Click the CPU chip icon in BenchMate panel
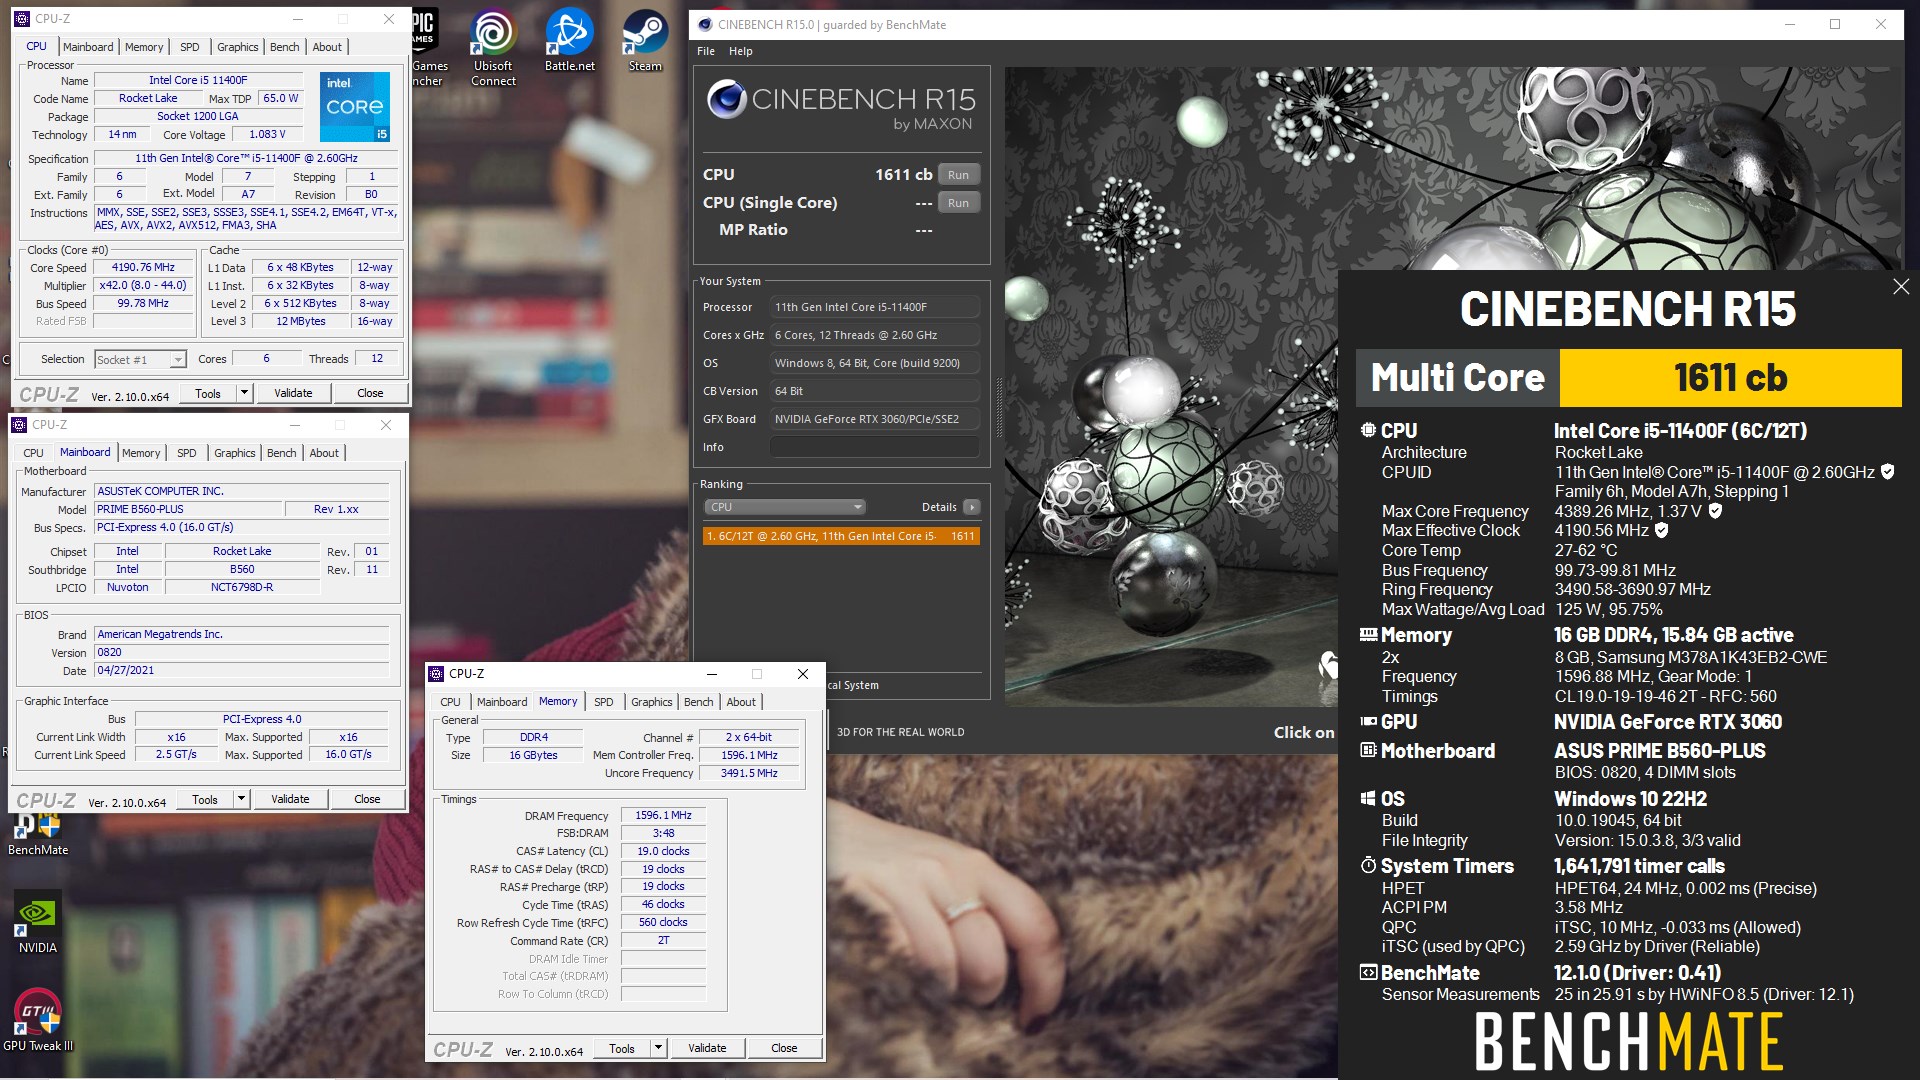1920x1080 pixels. (1368, 430)
